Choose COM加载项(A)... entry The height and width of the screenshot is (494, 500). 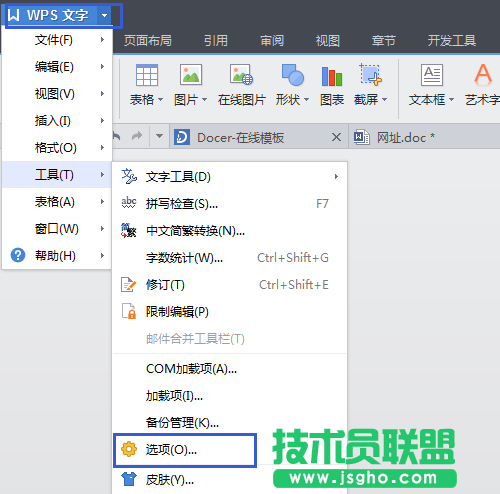point(230,369)
